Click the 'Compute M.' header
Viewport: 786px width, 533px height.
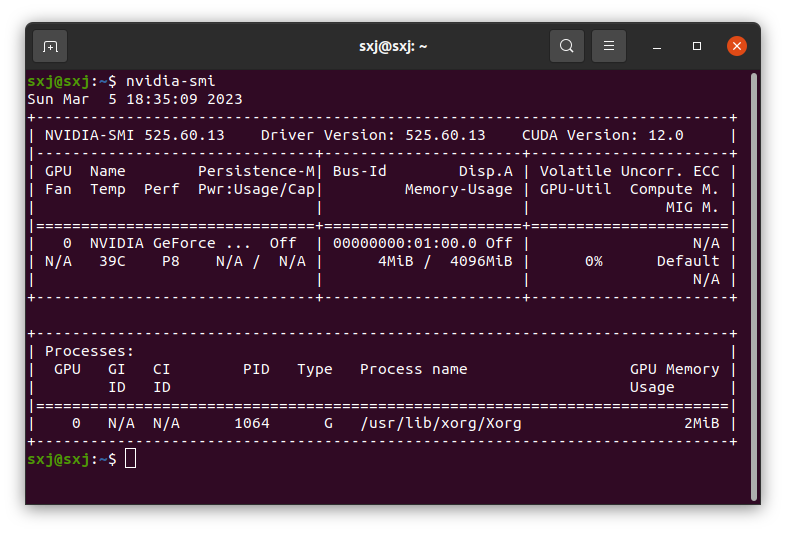tap(674, 190)
